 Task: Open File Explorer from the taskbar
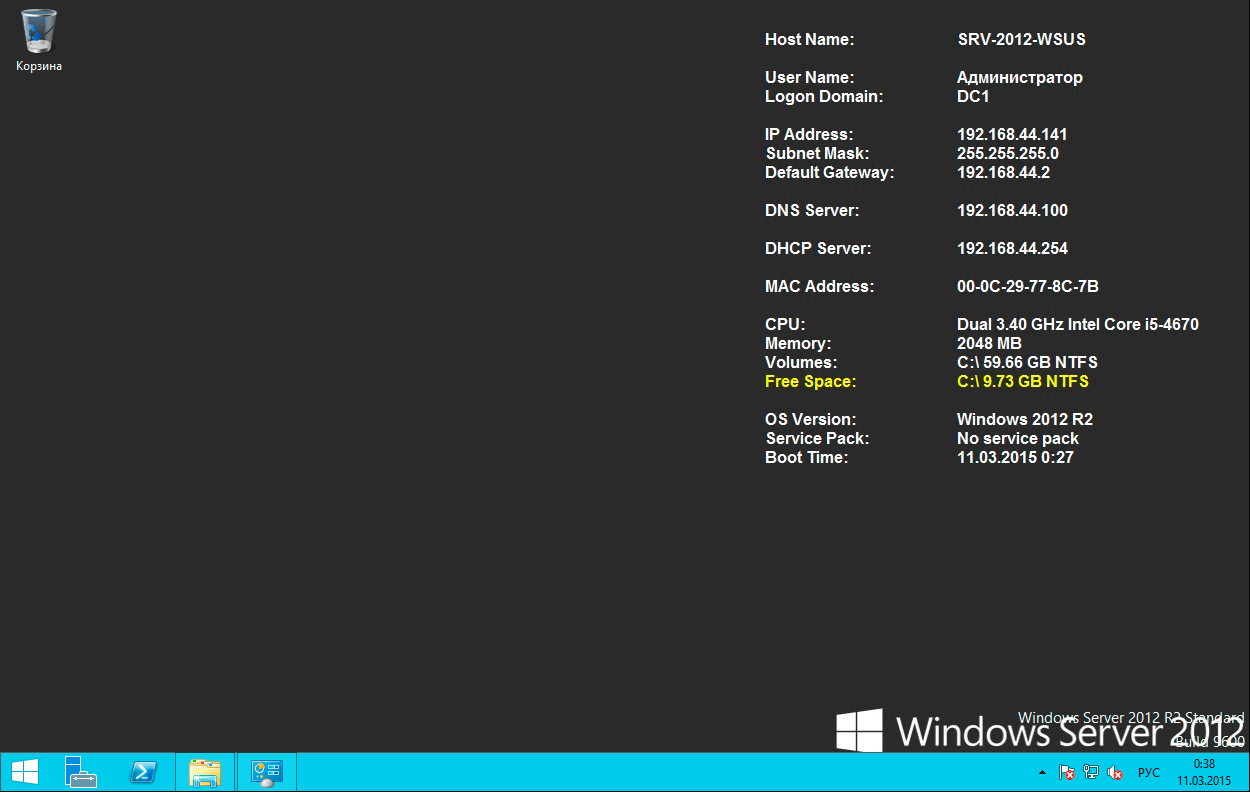point(205,772)
